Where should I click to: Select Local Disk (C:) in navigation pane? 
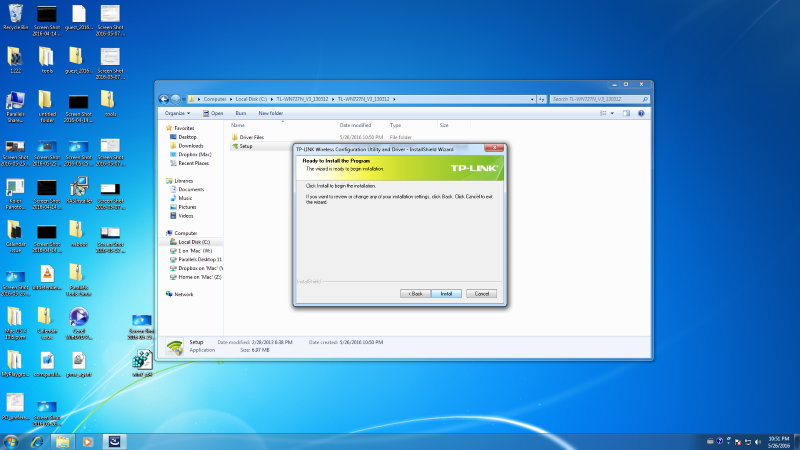tap(193, 242)
